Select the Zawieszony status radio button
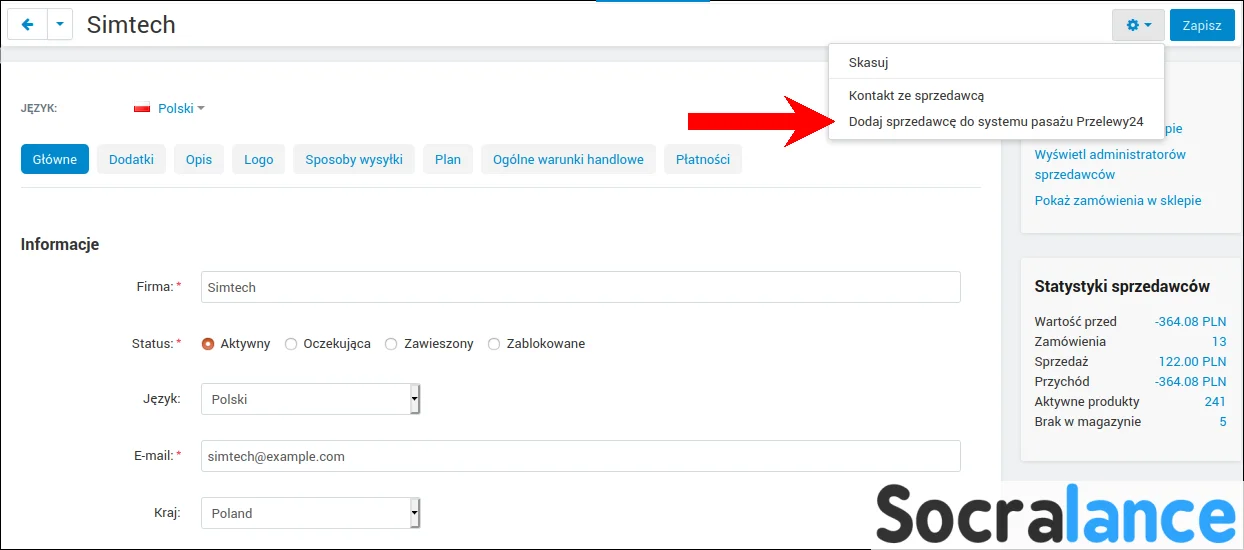 (391, 344)
